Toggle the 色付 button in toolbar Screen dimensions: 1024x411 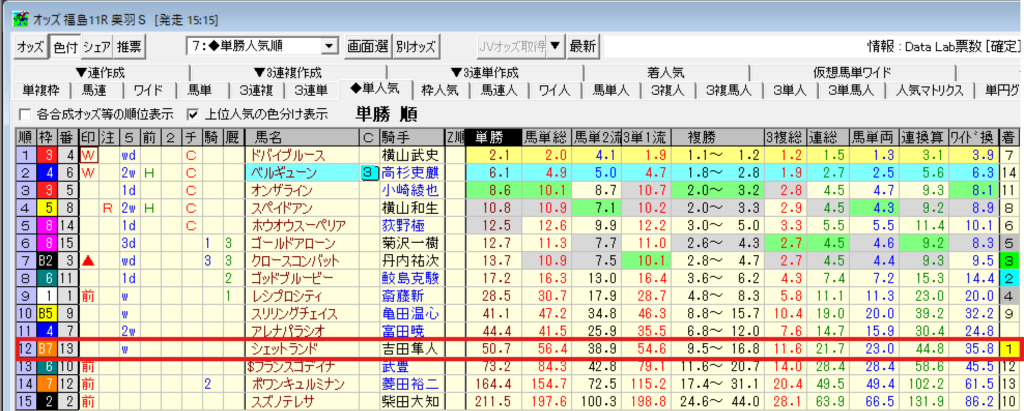click(64, 46)
